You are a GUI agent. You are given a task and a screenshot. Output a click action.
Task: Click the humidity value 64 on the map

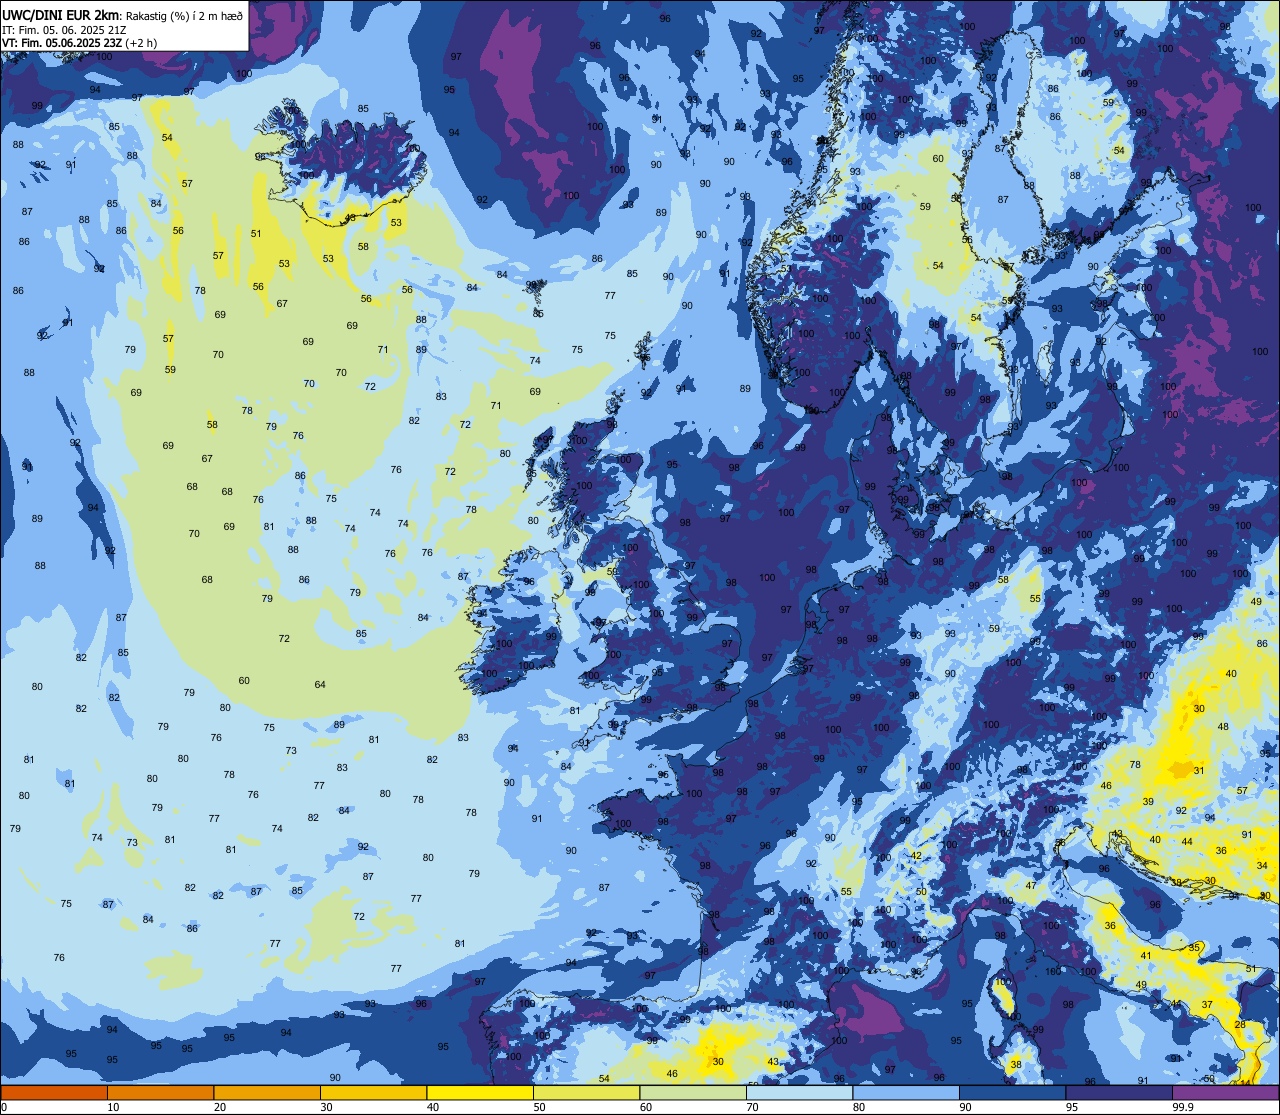pyautogui.click(x=320, y=685)
